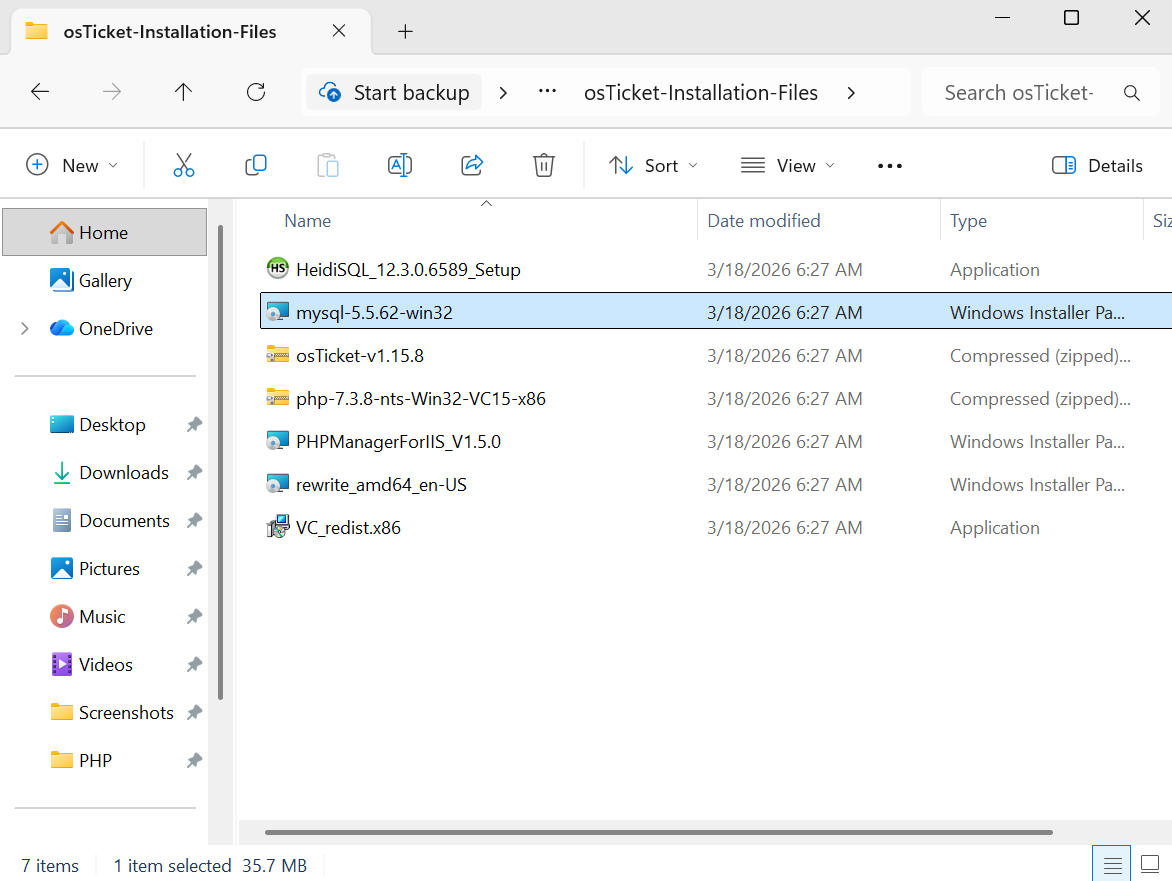Open Desktop in the navigation pane

click(x=112, y=424)
